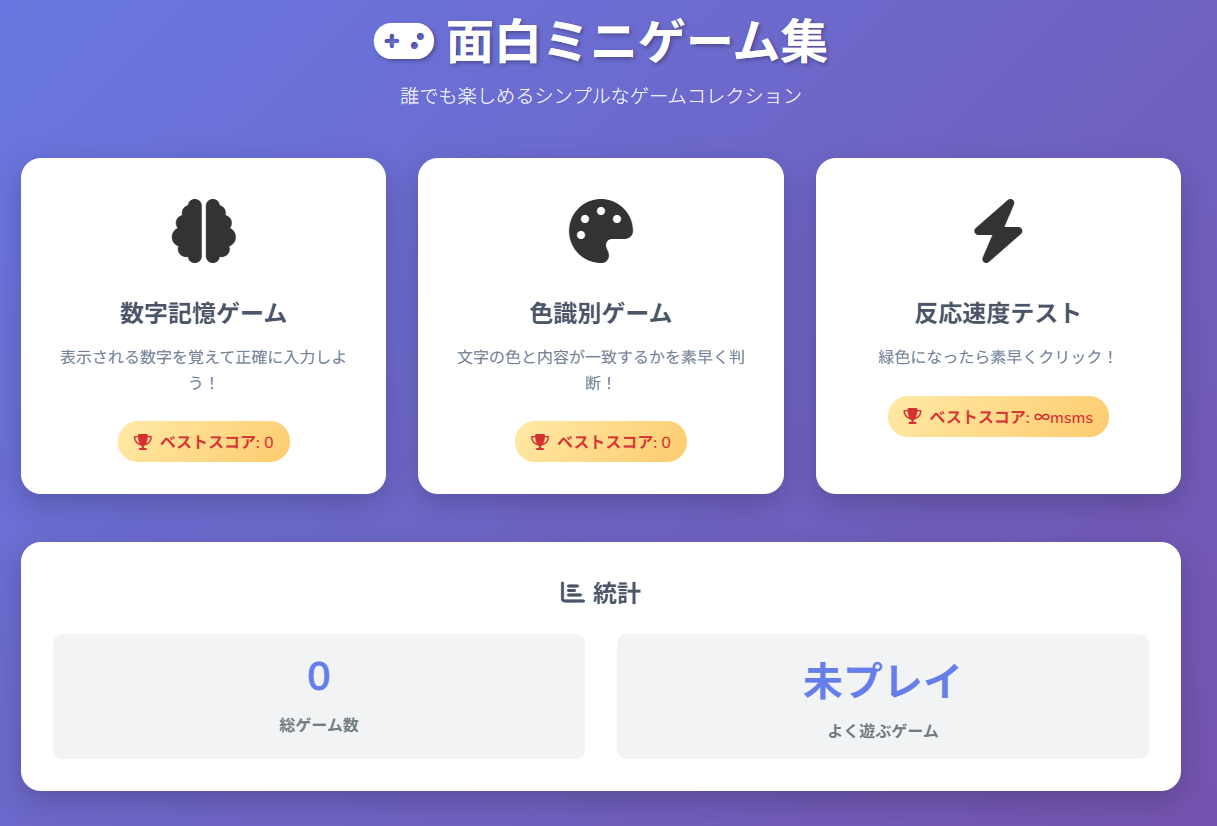Image resolution: width=1217 pixels, height=826 pixels.
Task: Click the ∞ms best score badge
Action: (x=998, y=417)
